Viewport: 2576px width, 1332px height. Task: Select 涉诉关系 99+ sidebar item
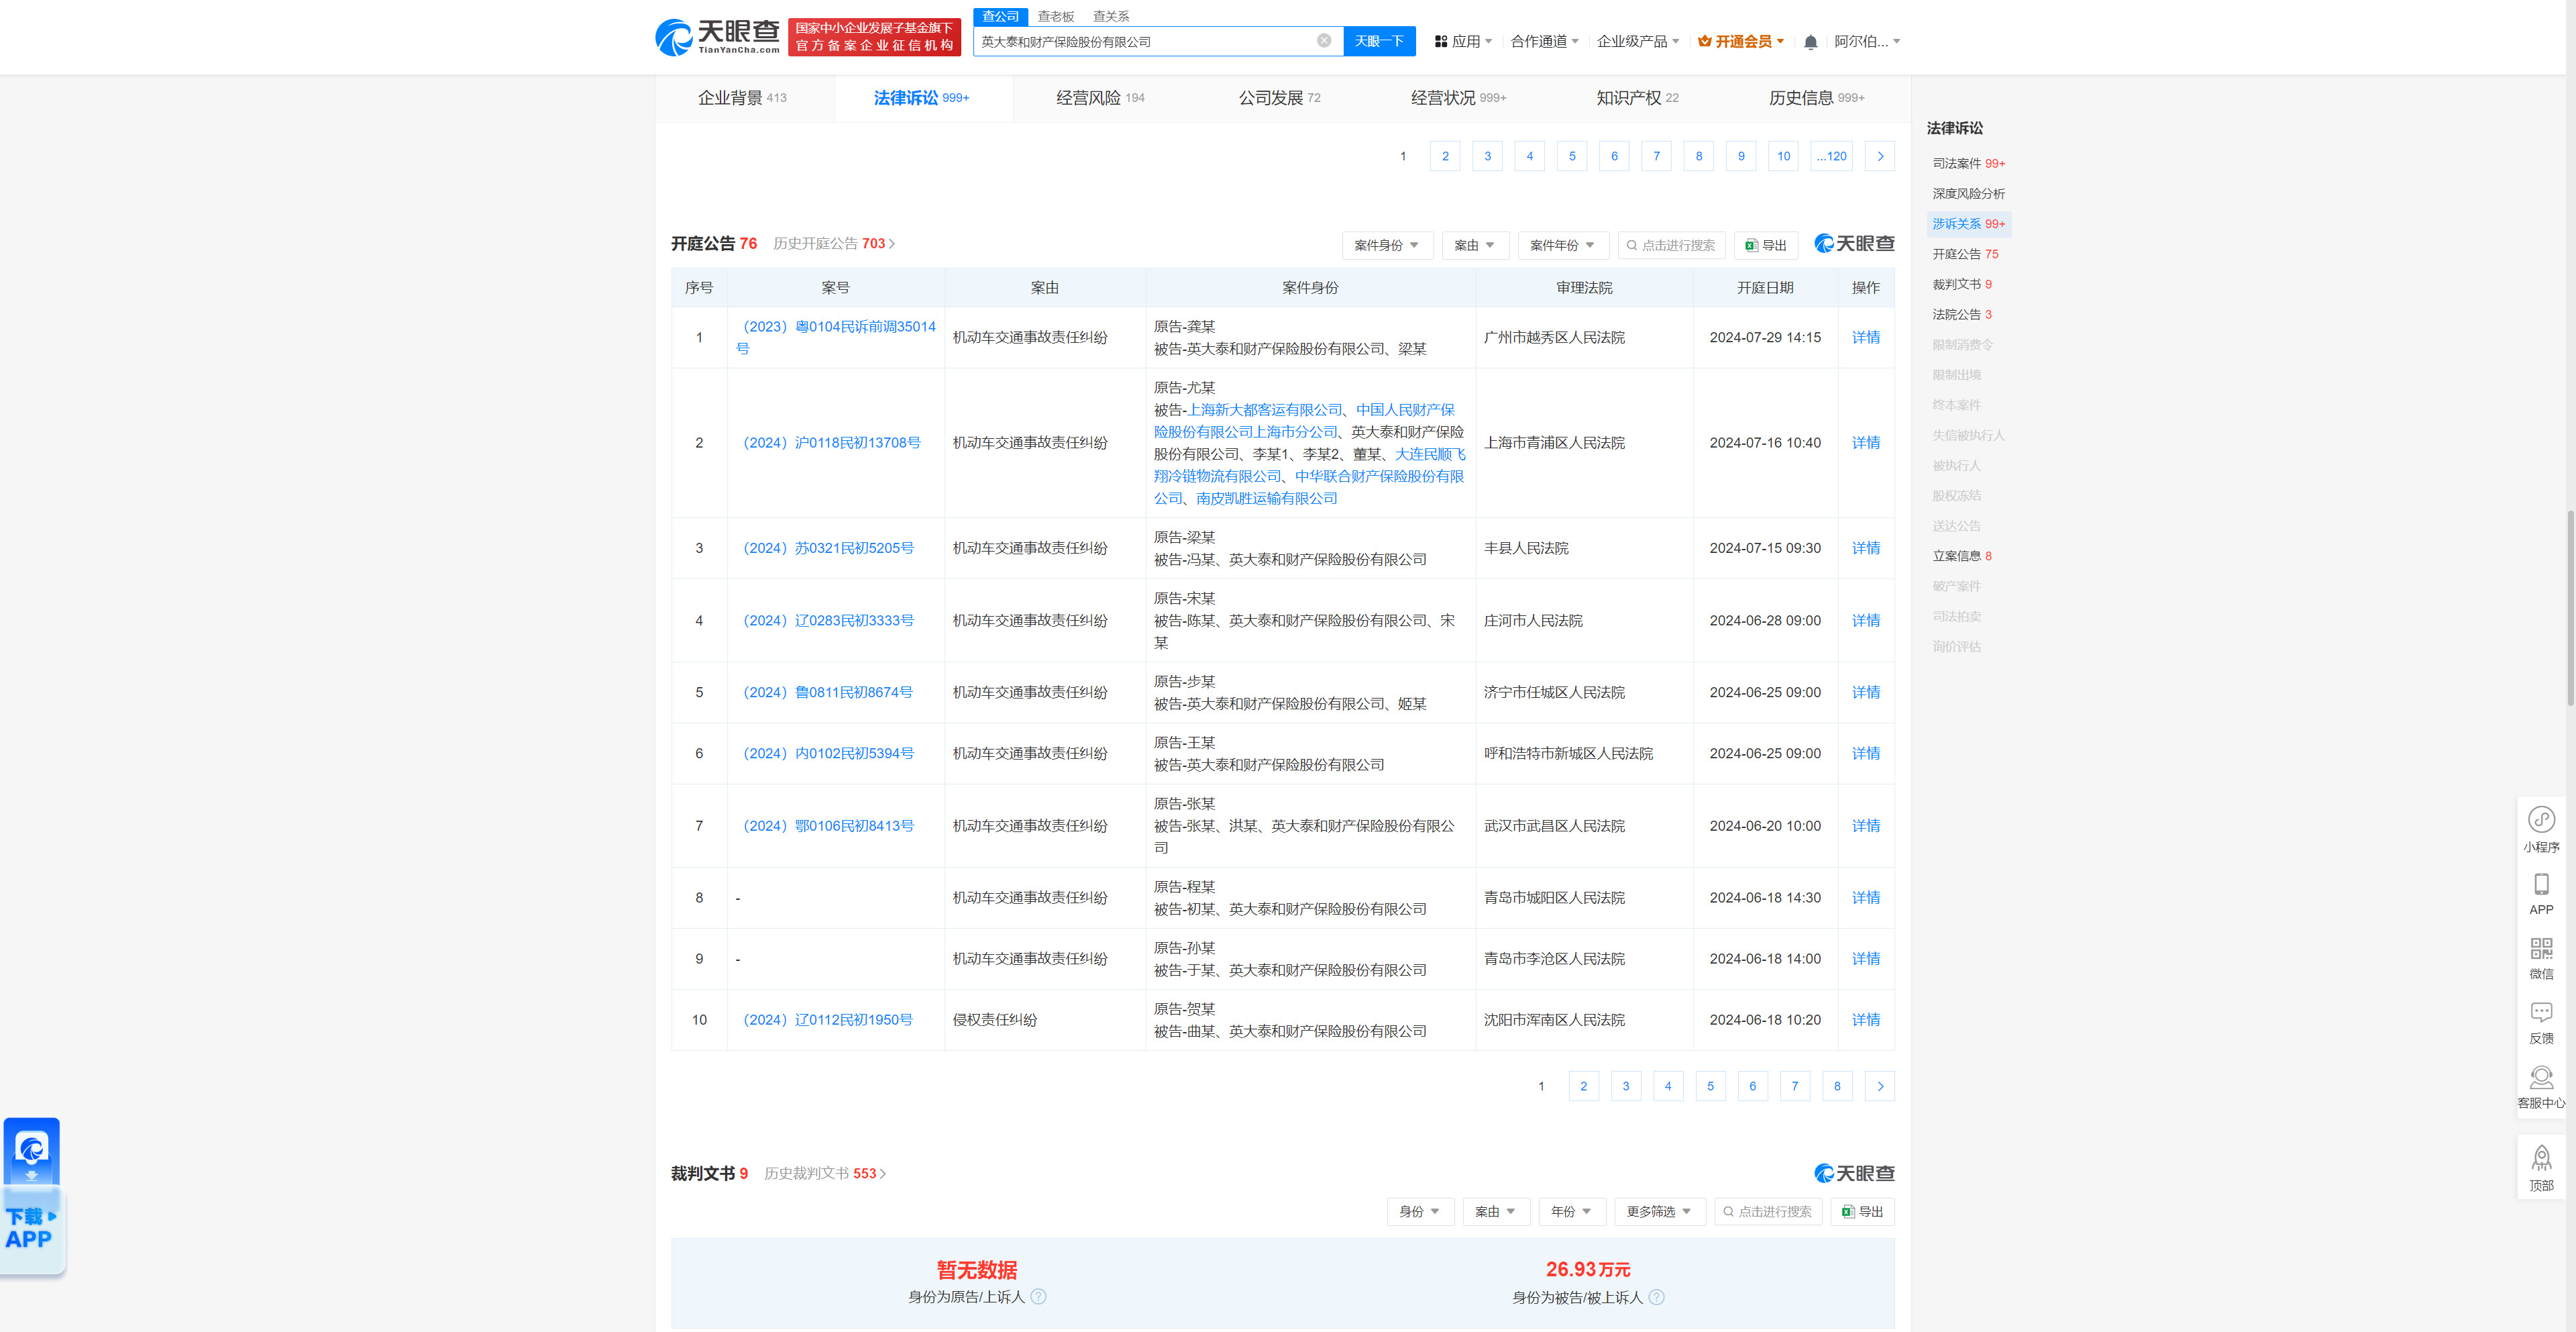click(1968, 223)
